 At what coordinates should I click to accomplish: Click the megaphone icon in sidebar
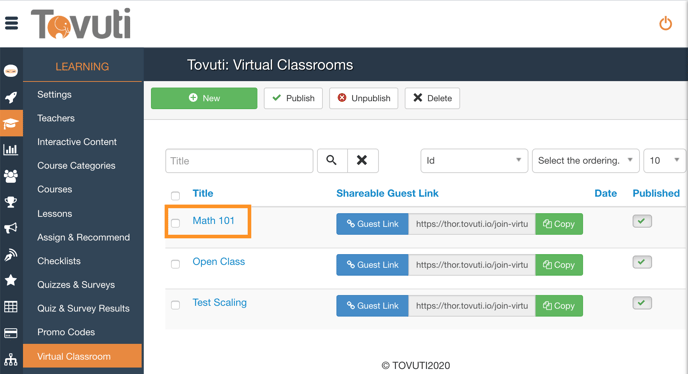pos(11,228)
